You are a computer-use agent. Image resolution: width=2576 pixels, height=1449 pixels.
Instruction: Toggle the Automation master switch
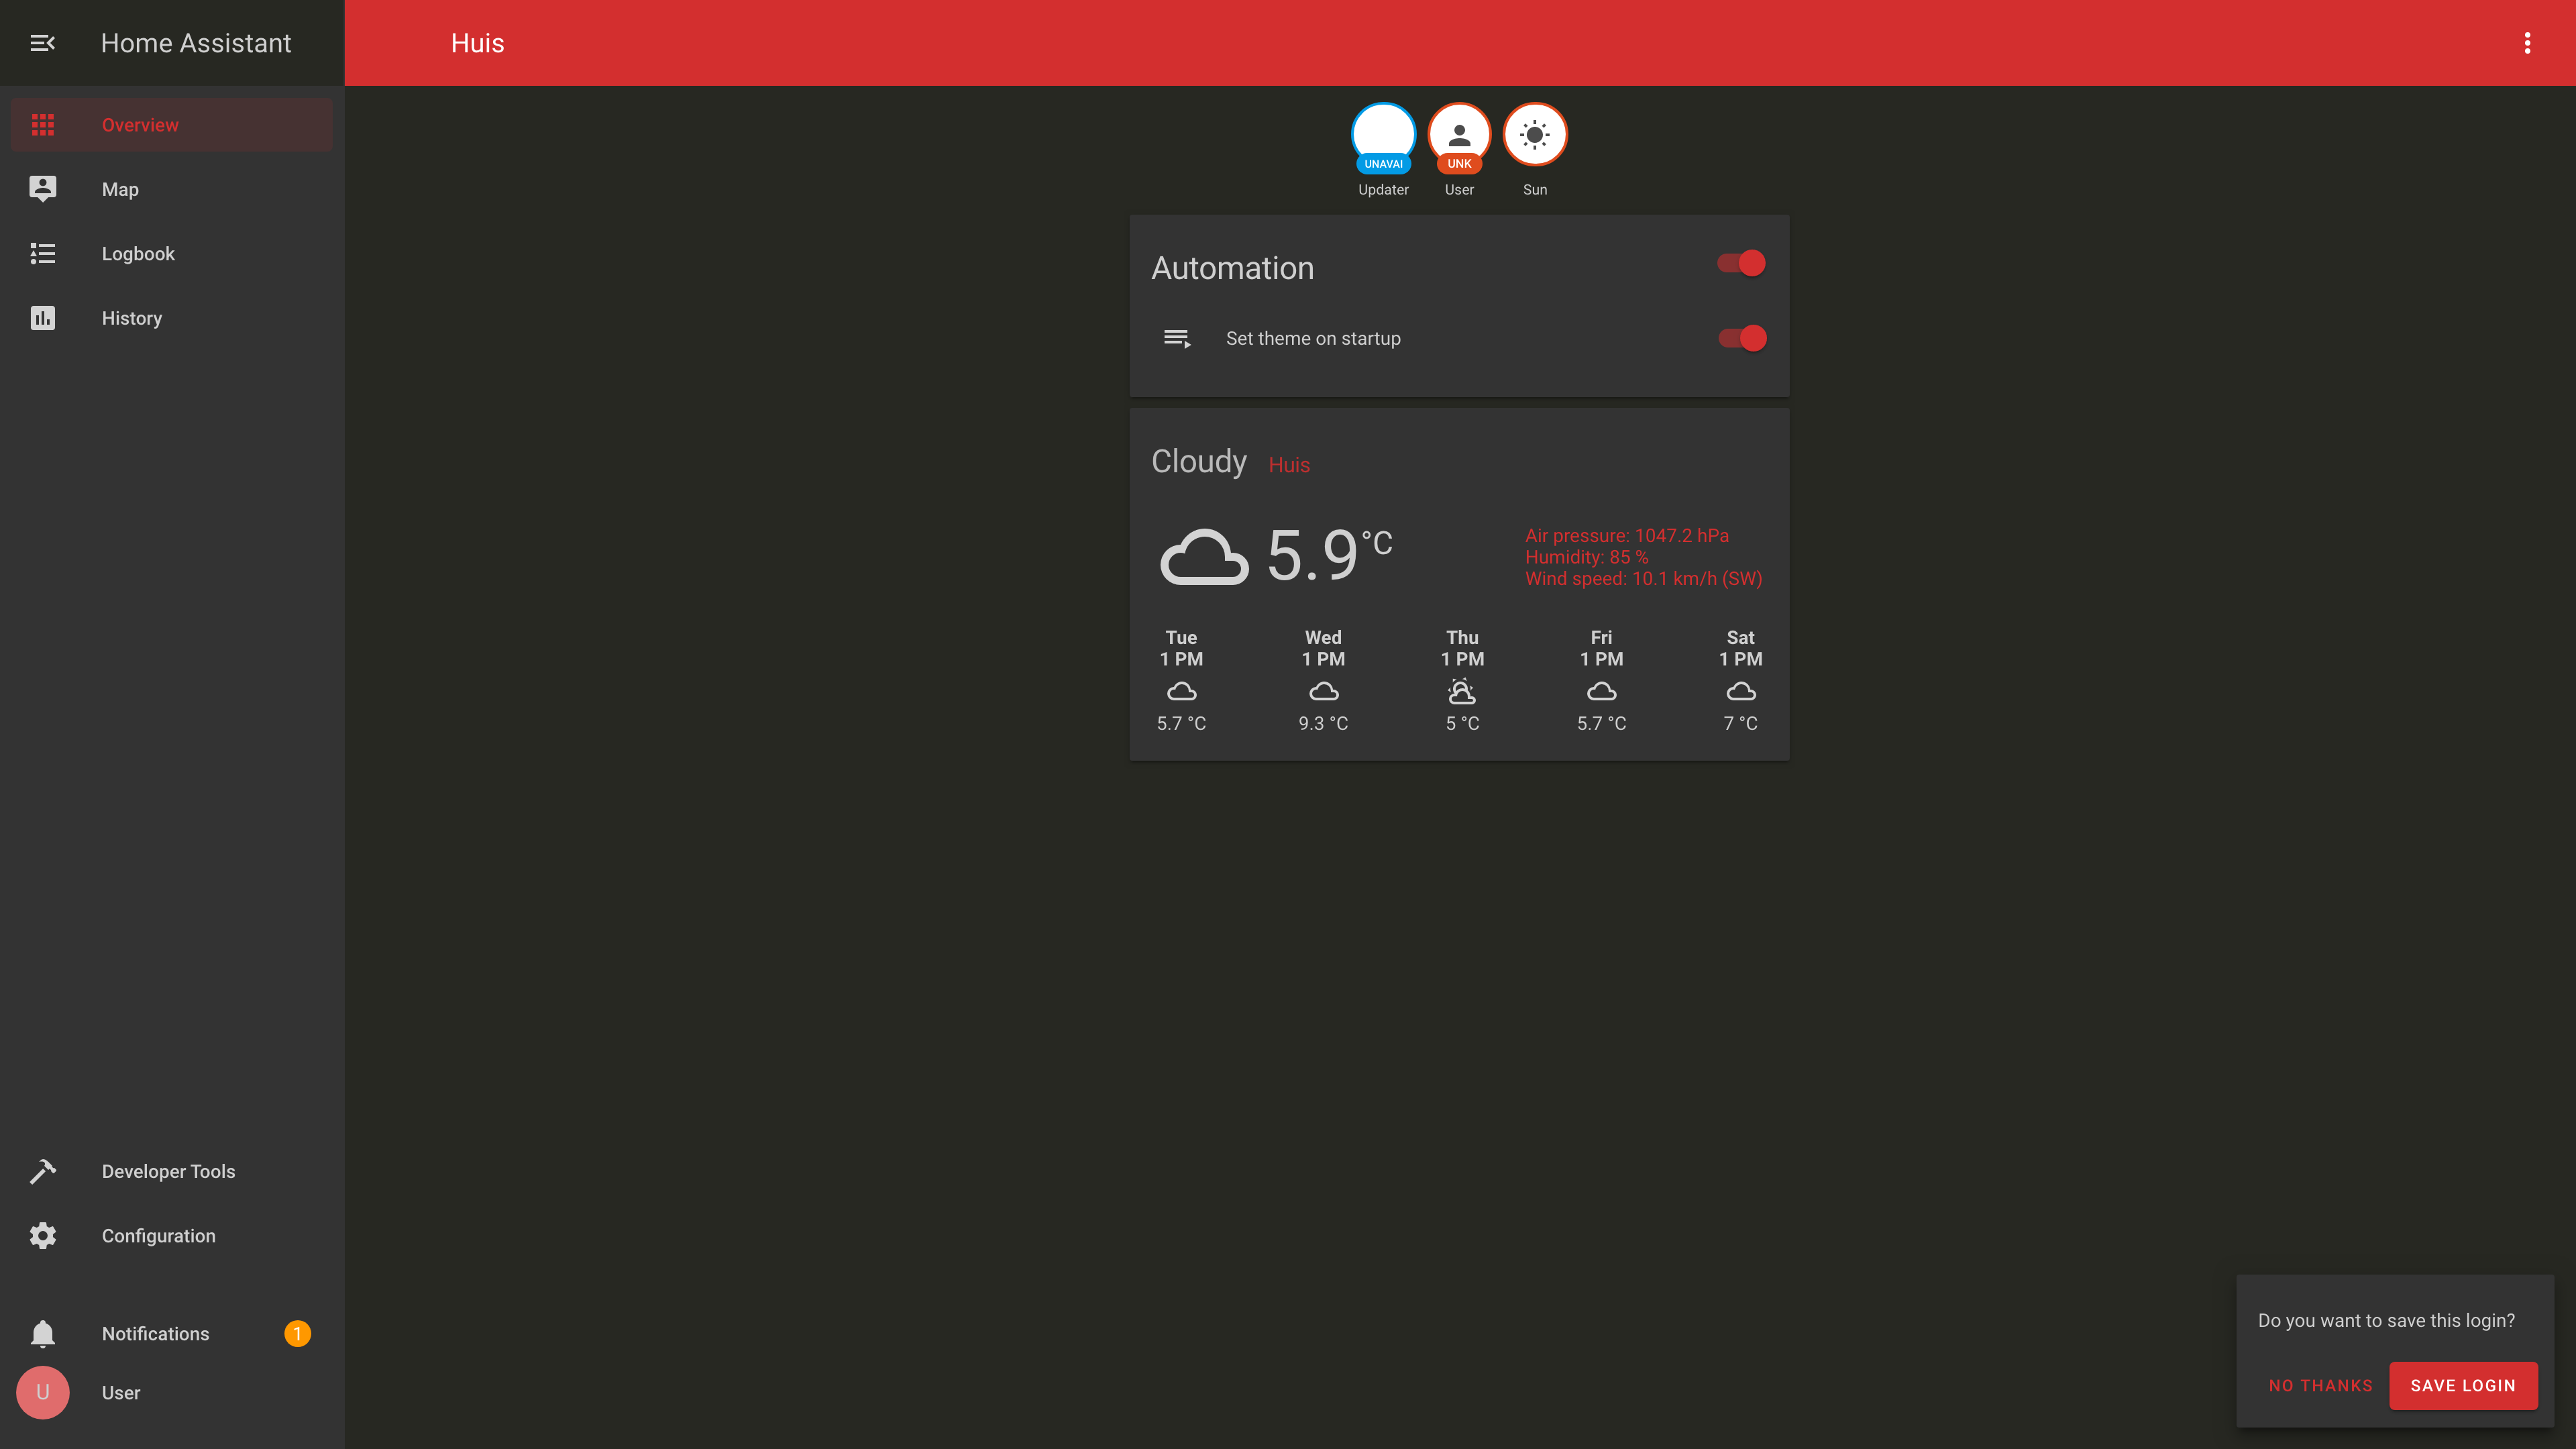tap(1741, 264)
